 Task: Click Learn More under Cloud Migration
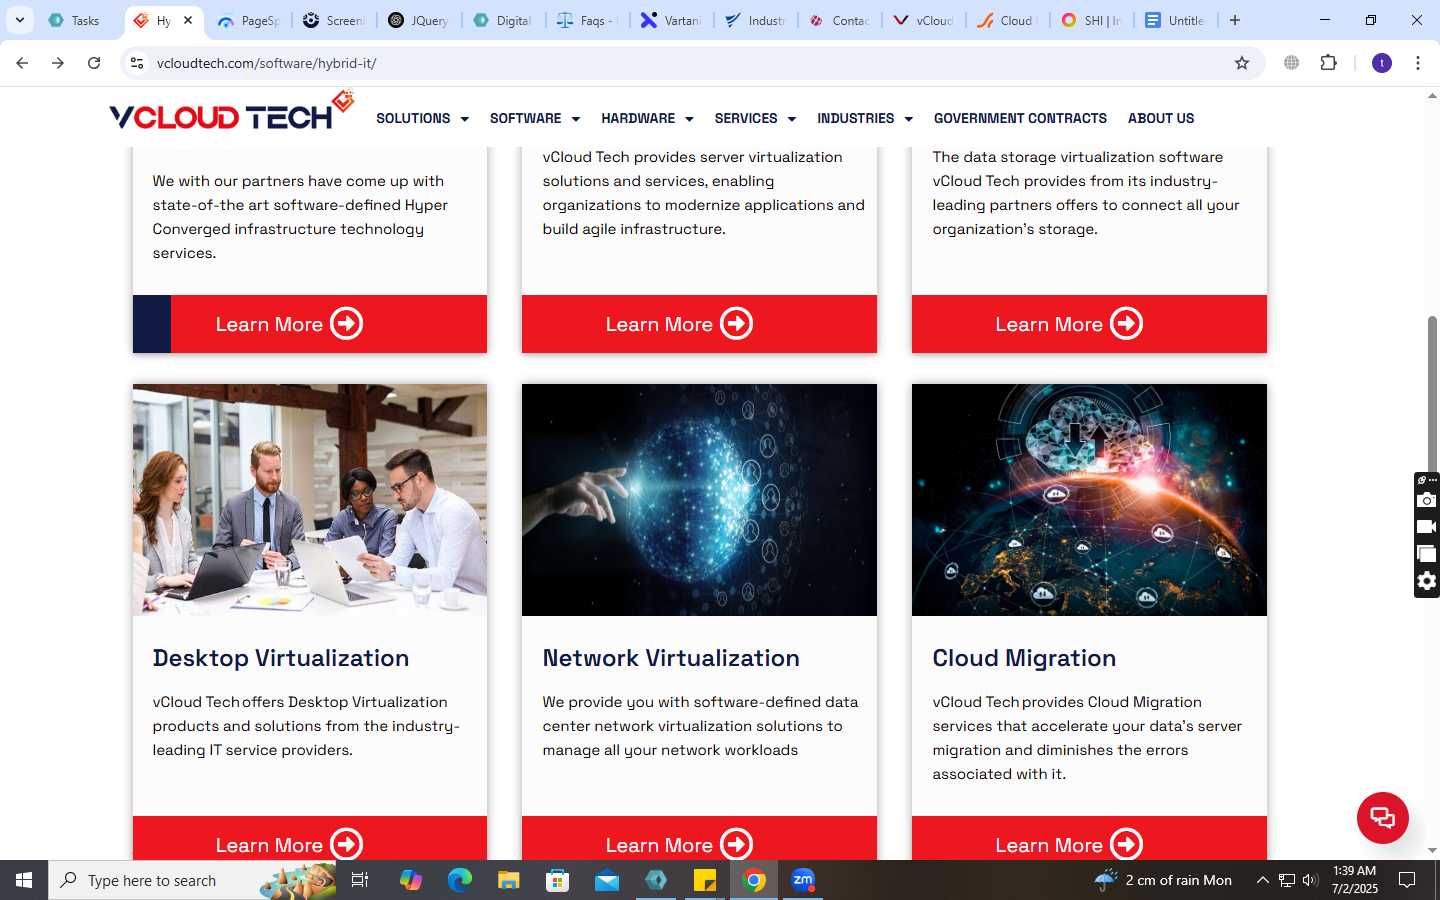click(1089, 839)
